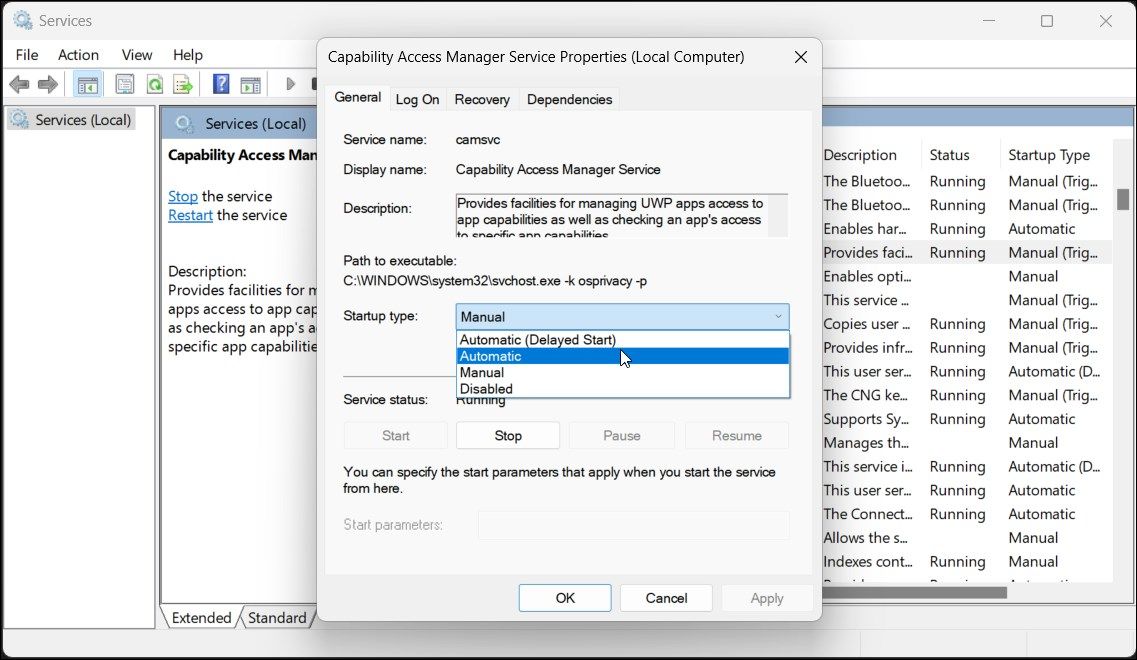
Task: Open the Help menu
Action: click(x=188, y=54)
